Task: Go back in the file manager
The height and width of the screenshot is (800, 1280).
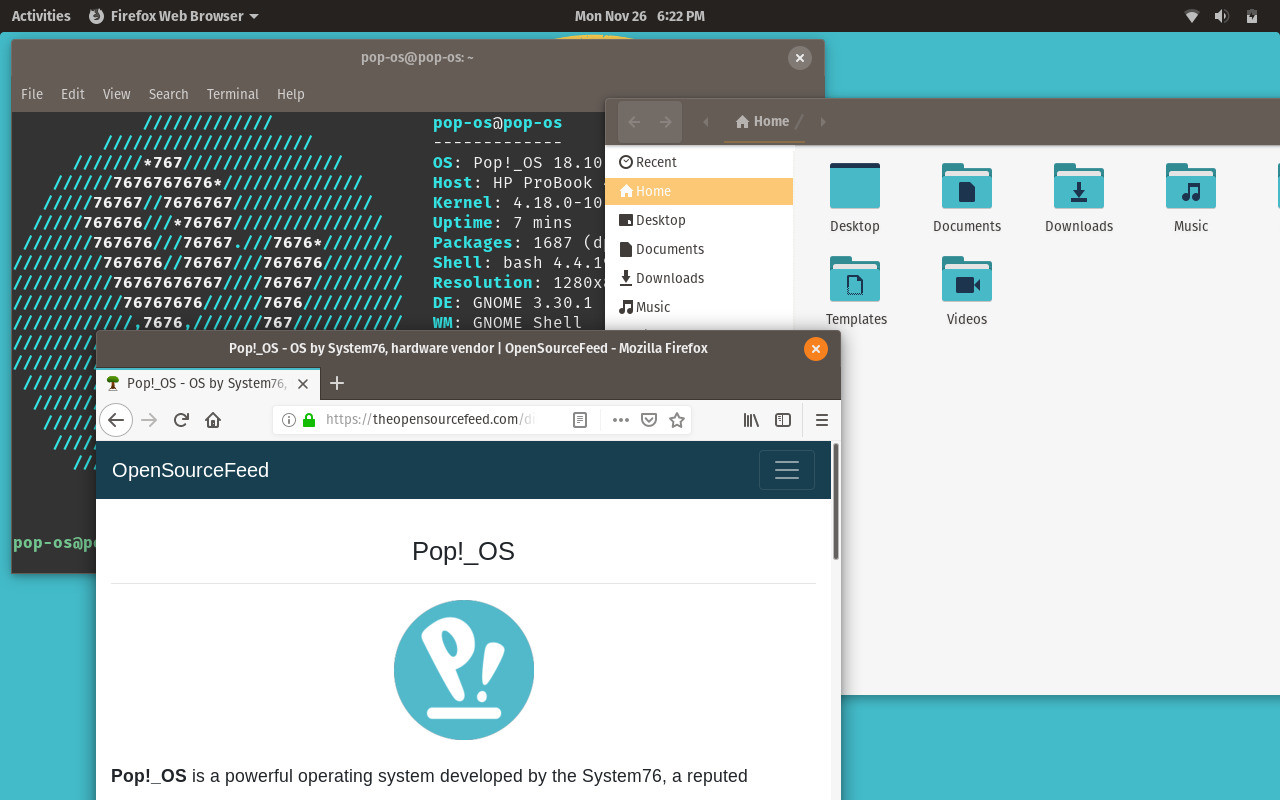Action: [x=633, y=121]
